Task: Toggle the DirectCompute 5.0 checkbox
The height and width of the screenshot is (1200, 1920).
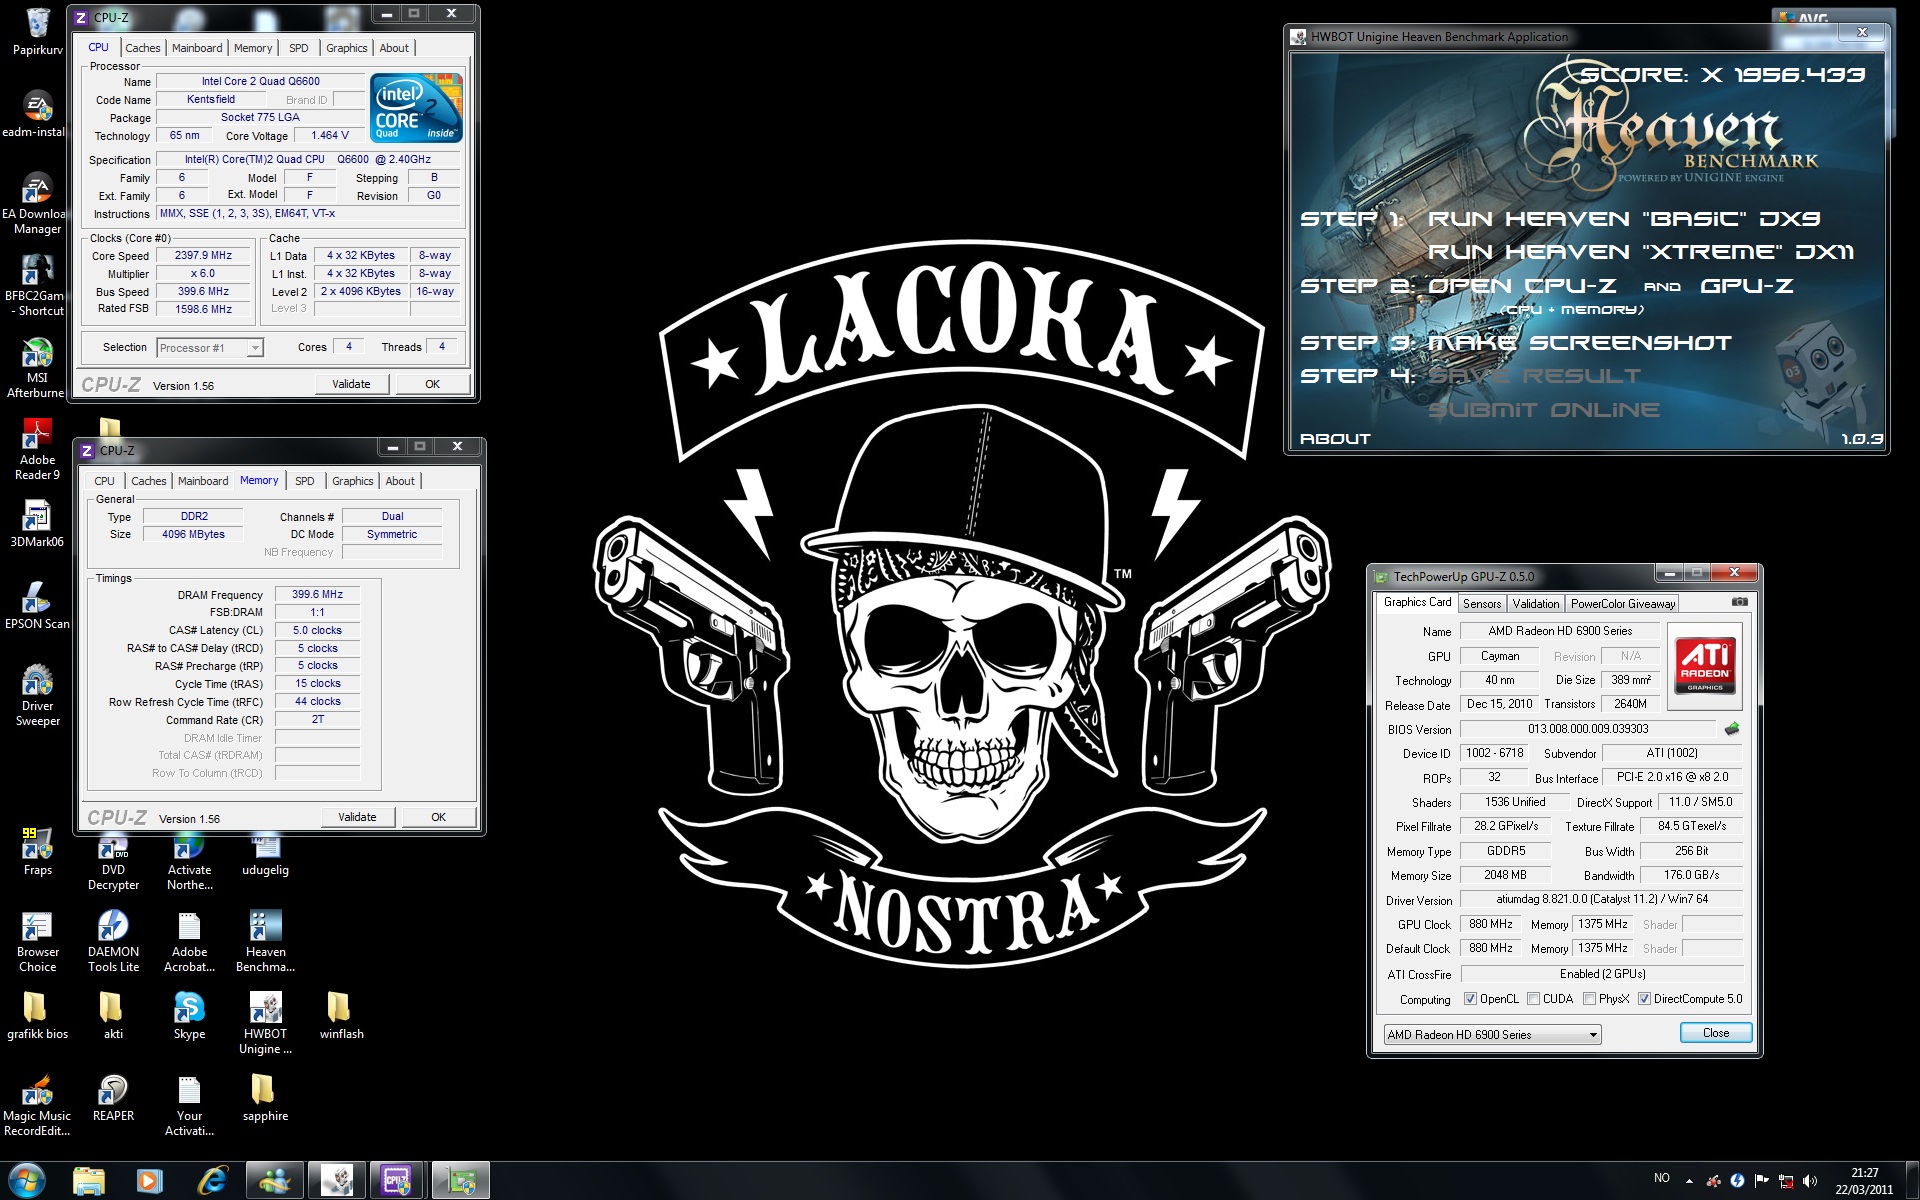Action: (1644, 999)
